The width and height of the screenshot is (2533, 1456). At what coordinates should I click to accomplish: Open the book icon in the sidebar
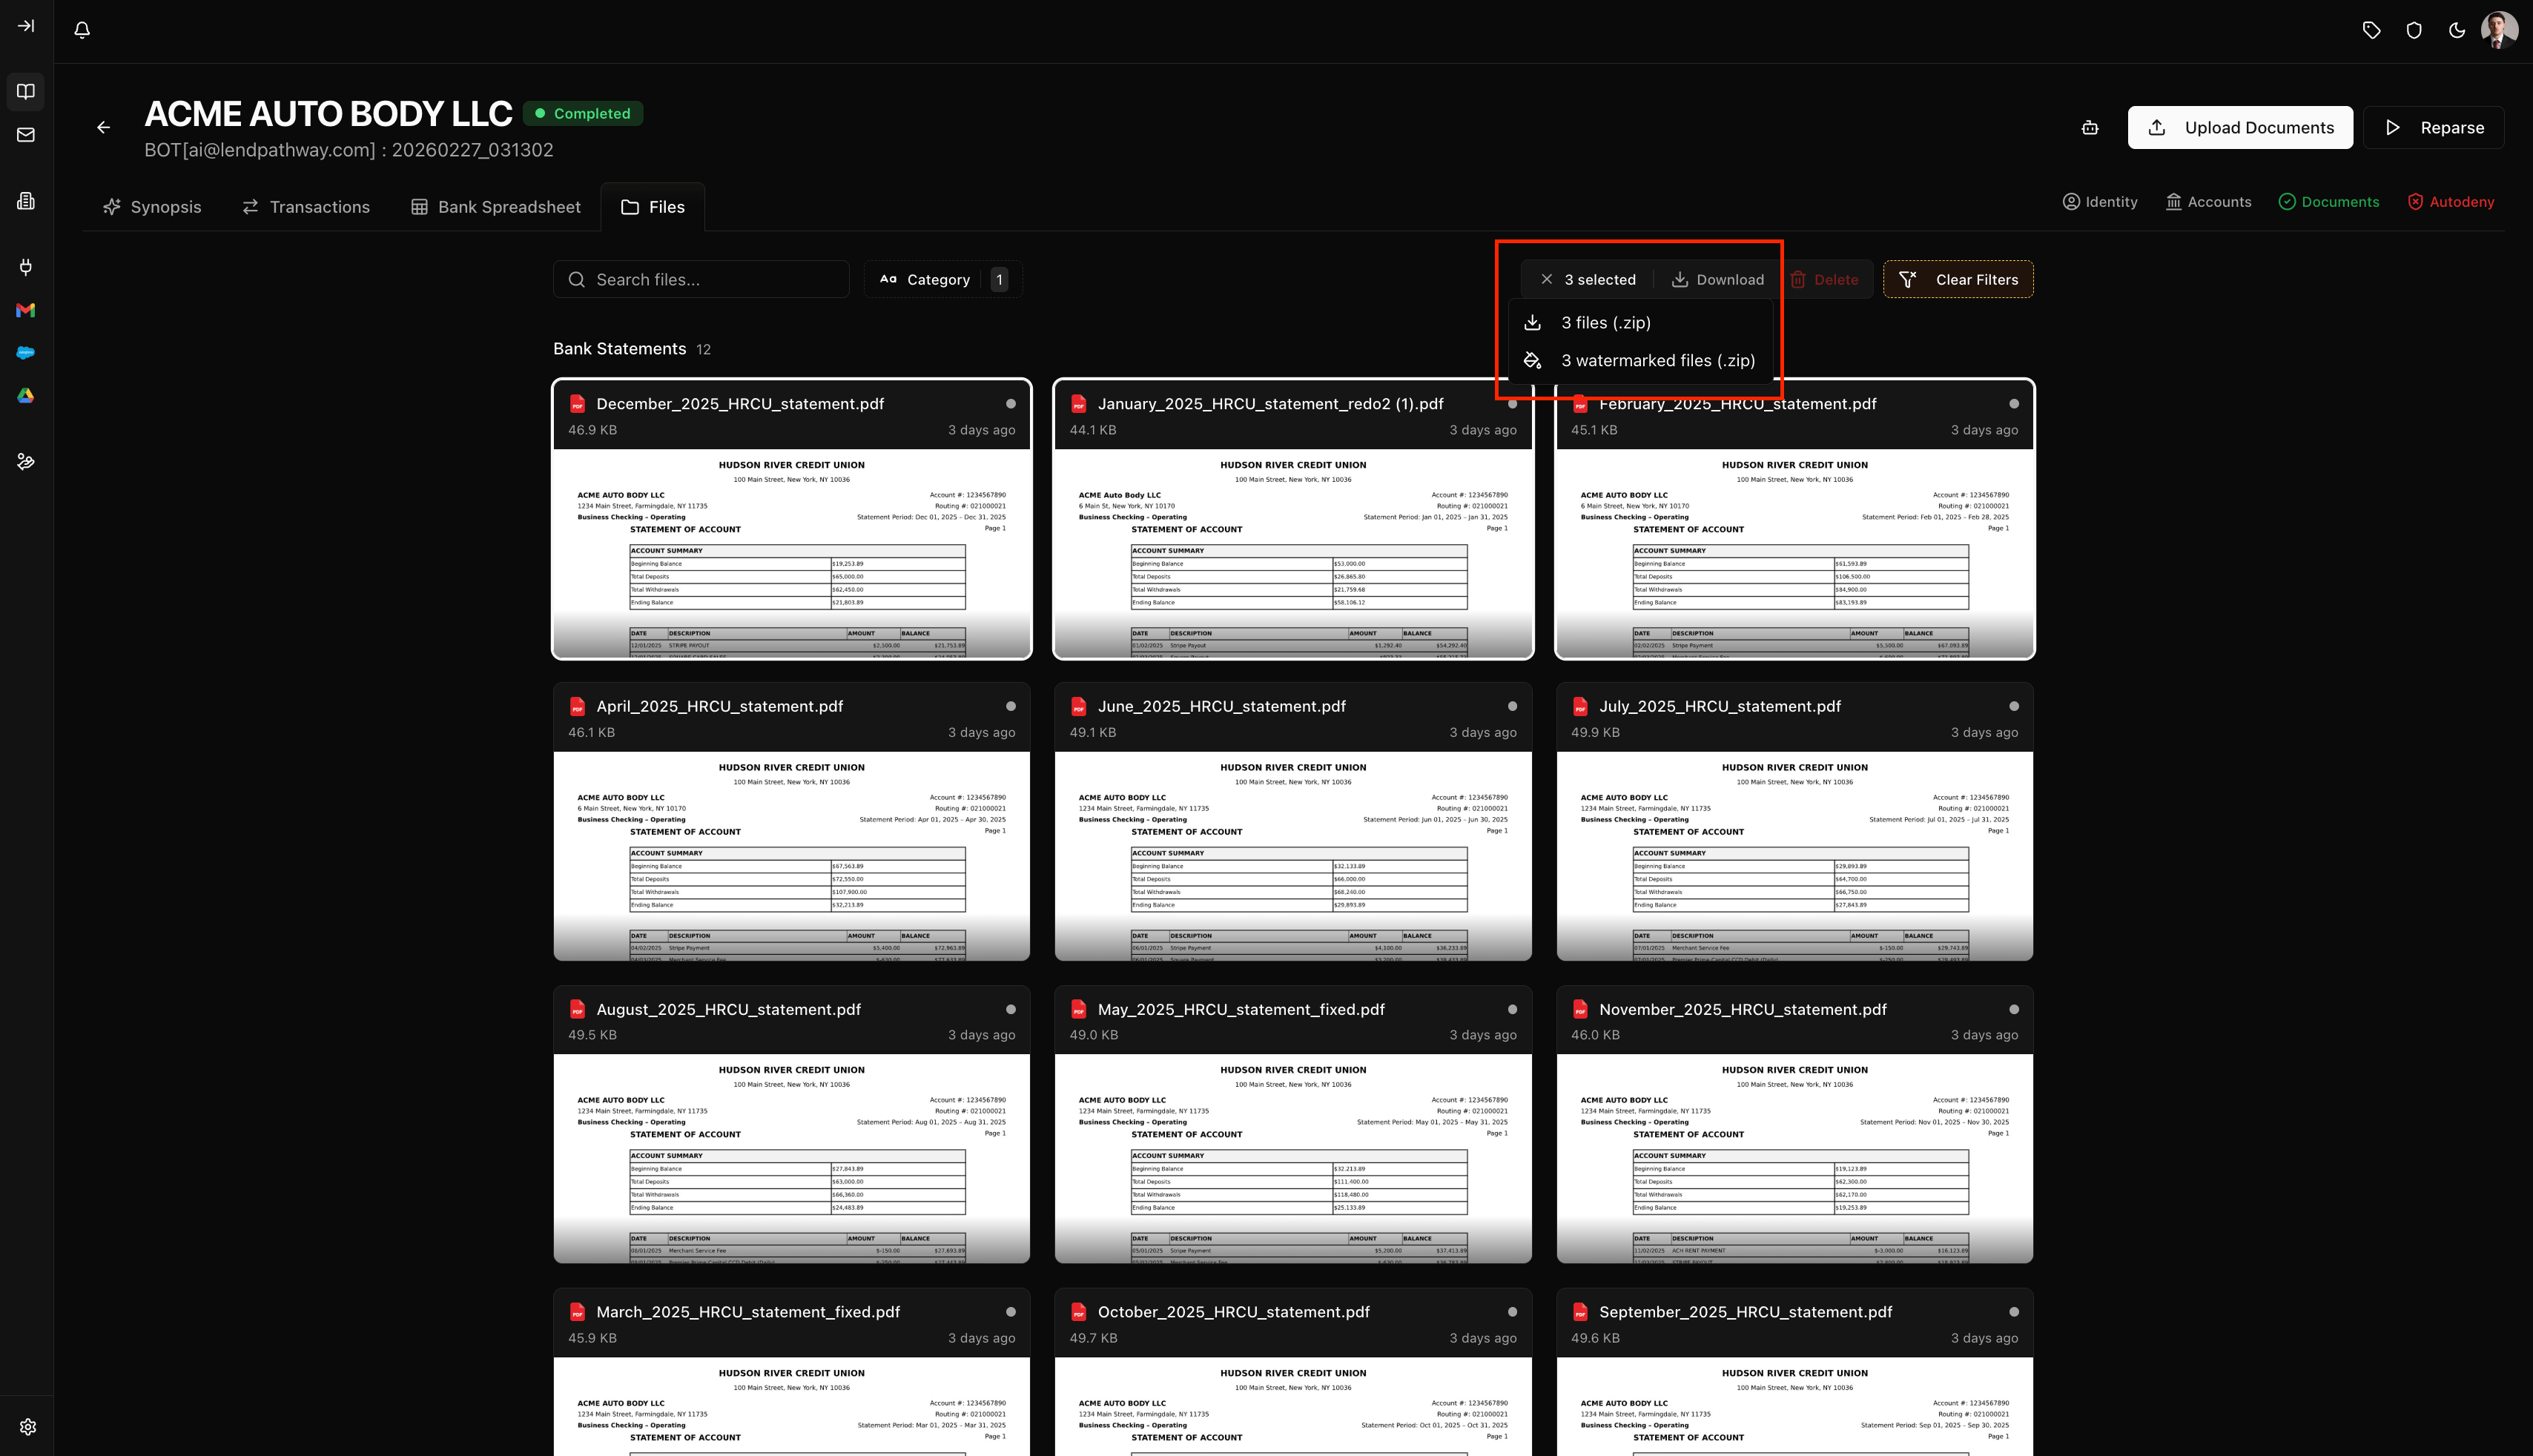(x=26, y=92)
